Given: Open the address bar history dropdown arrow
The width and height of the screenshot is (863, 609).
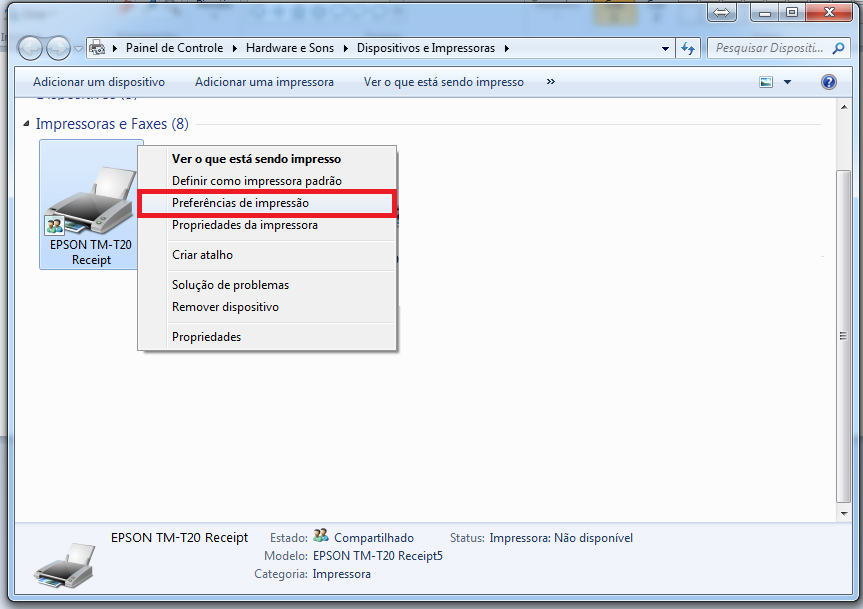Looking at the screenshot, I should click(x=666, y=48).
